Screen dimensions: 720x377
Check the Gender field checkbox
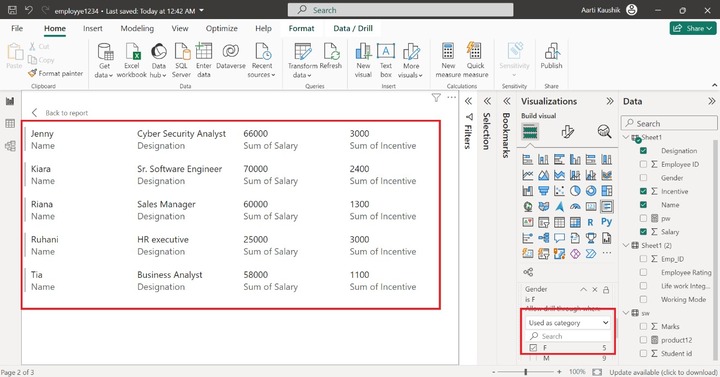pyautogui.click(x=643, y=178)
